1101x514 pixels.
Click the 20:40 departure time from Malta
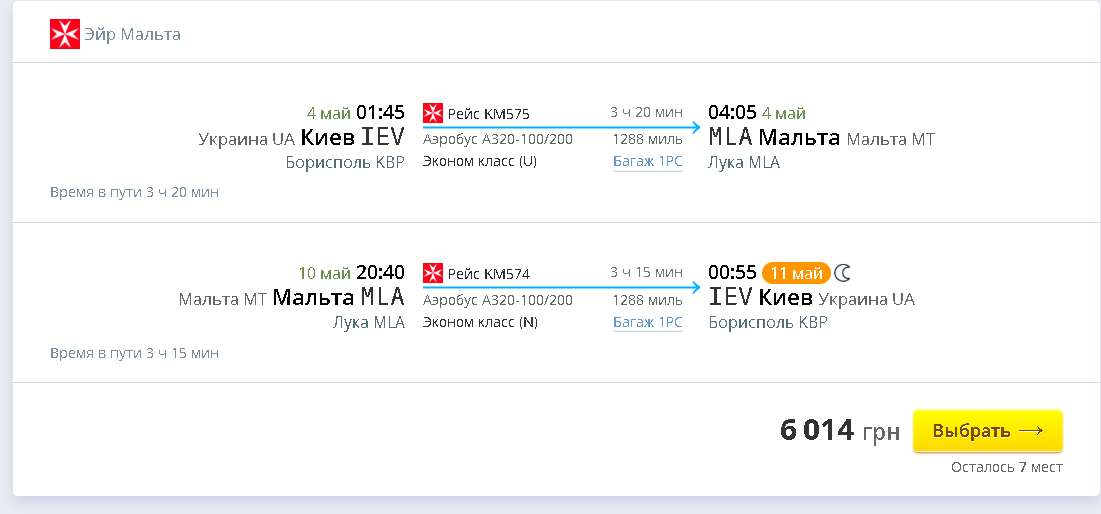tap(380, 272)
